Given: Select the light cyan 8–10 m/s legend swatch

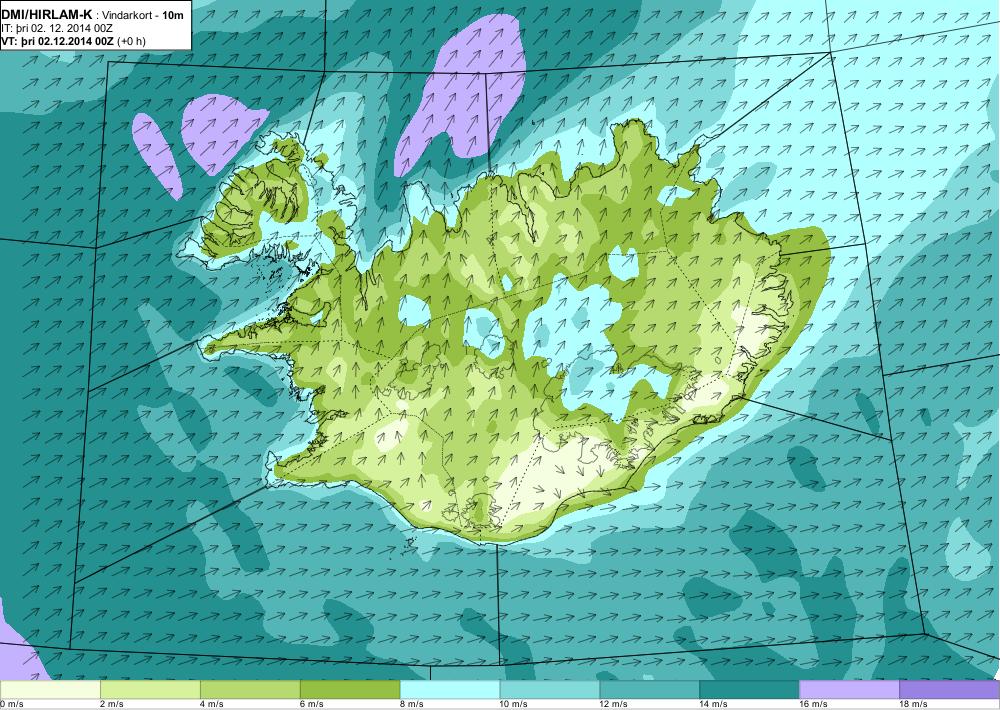Looking at the screenshot, I should click(450, 690).
